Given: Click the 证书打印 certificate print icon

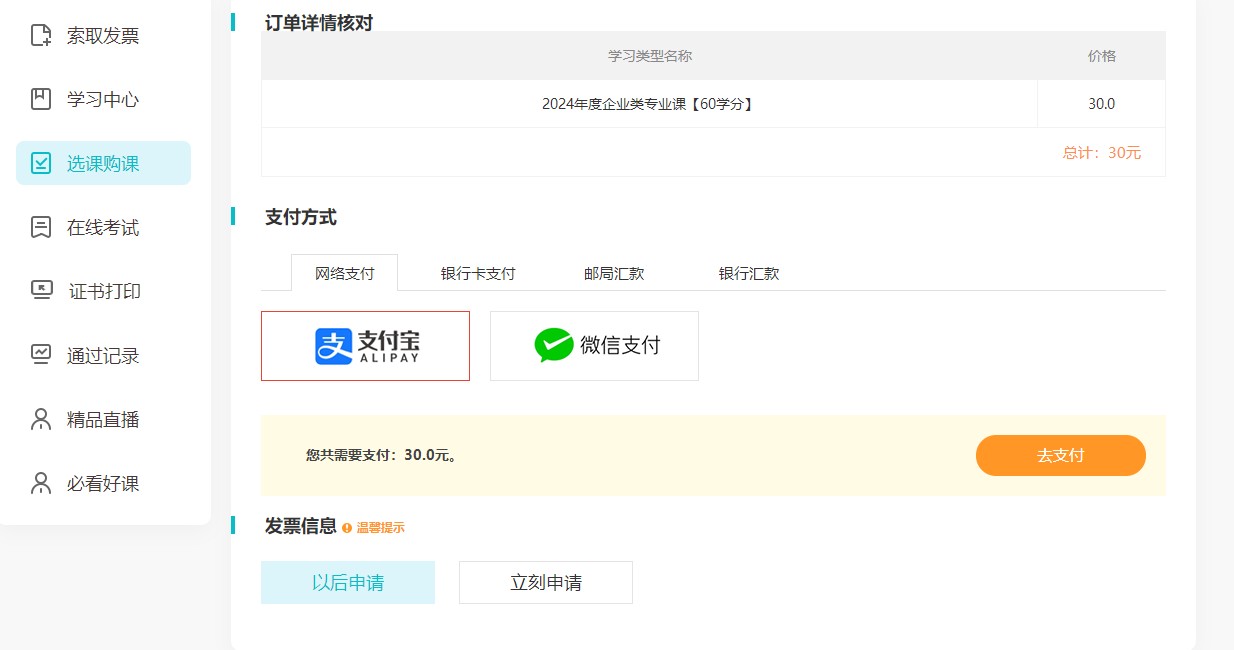Looking at the screenshot, I should click(41, 291).
